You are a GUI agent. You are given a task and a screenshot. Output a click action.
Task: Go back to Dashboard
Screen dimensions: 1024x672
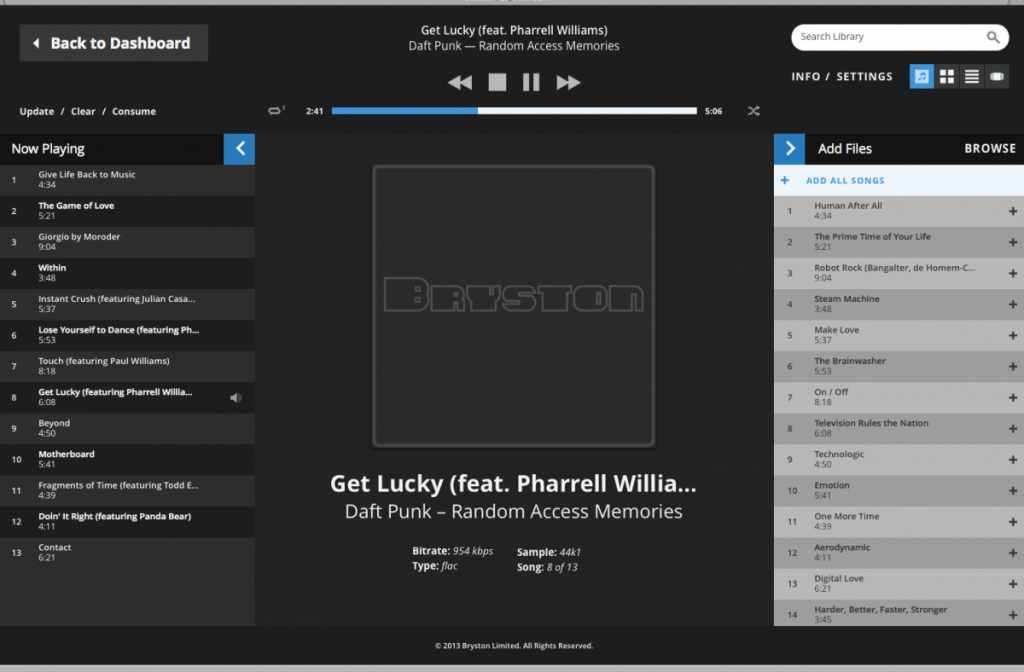114,43
